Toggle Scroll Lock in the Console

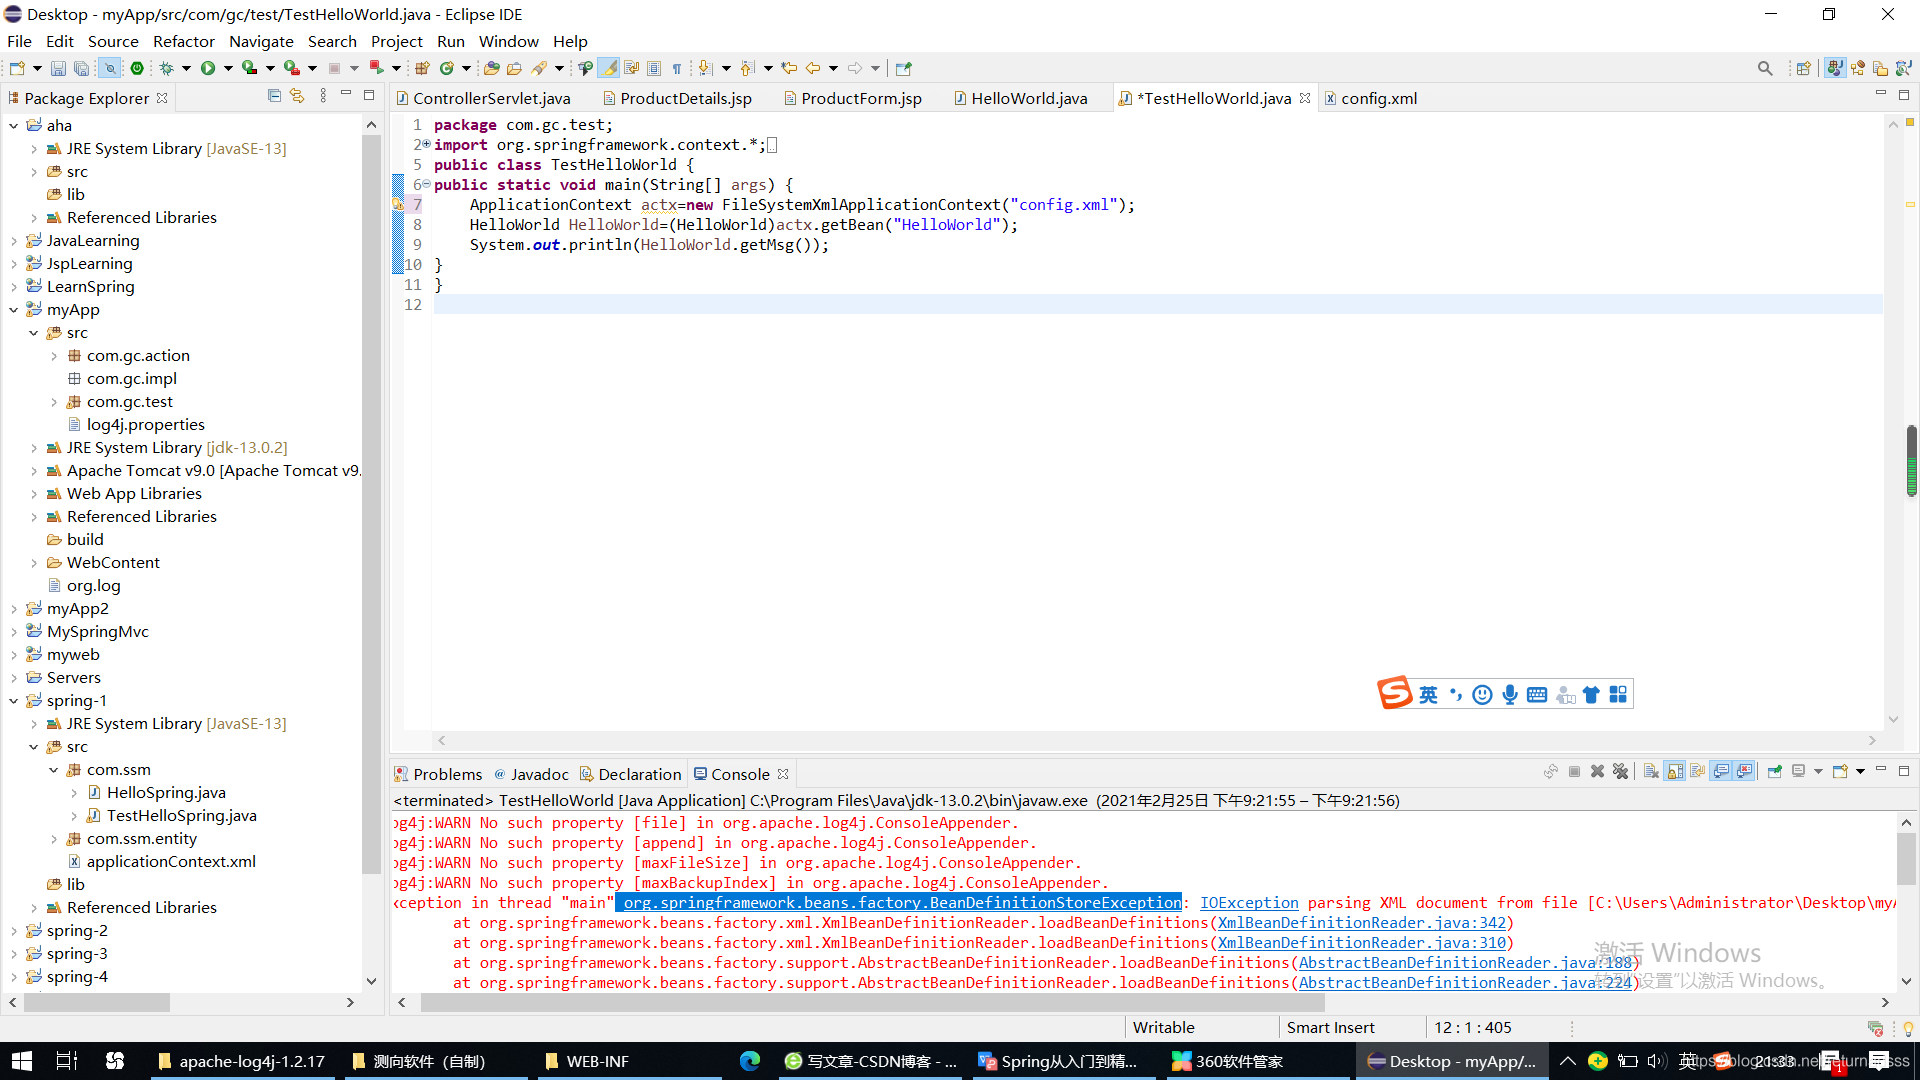[1673, 771]
